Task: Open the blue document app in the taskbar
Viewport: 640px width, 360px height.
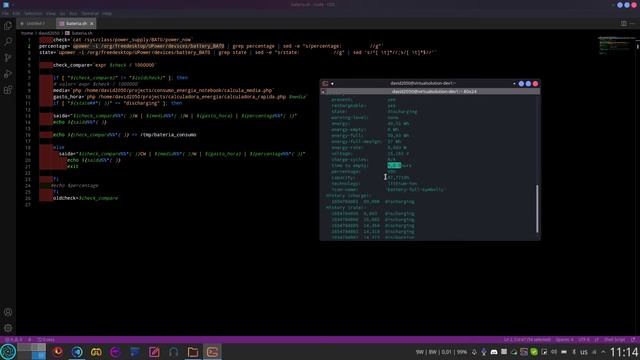Action: coord(135,352)
